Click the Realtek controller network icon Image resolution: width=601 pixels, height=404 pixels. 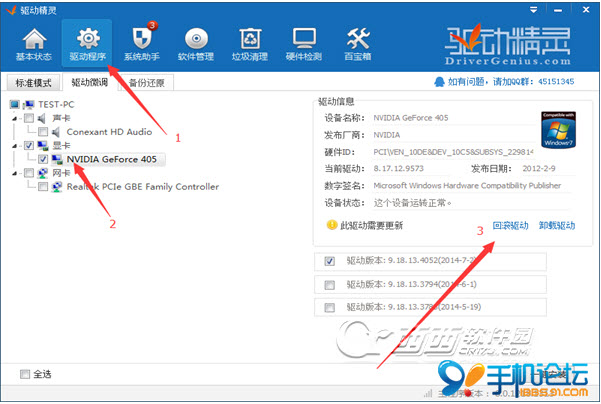(57, 187)
